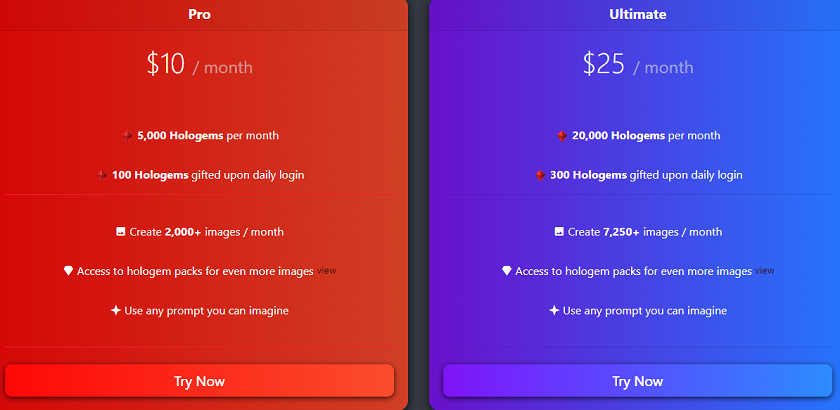Click the 300 Hologems gifted upon daily login text

(646, 175)
